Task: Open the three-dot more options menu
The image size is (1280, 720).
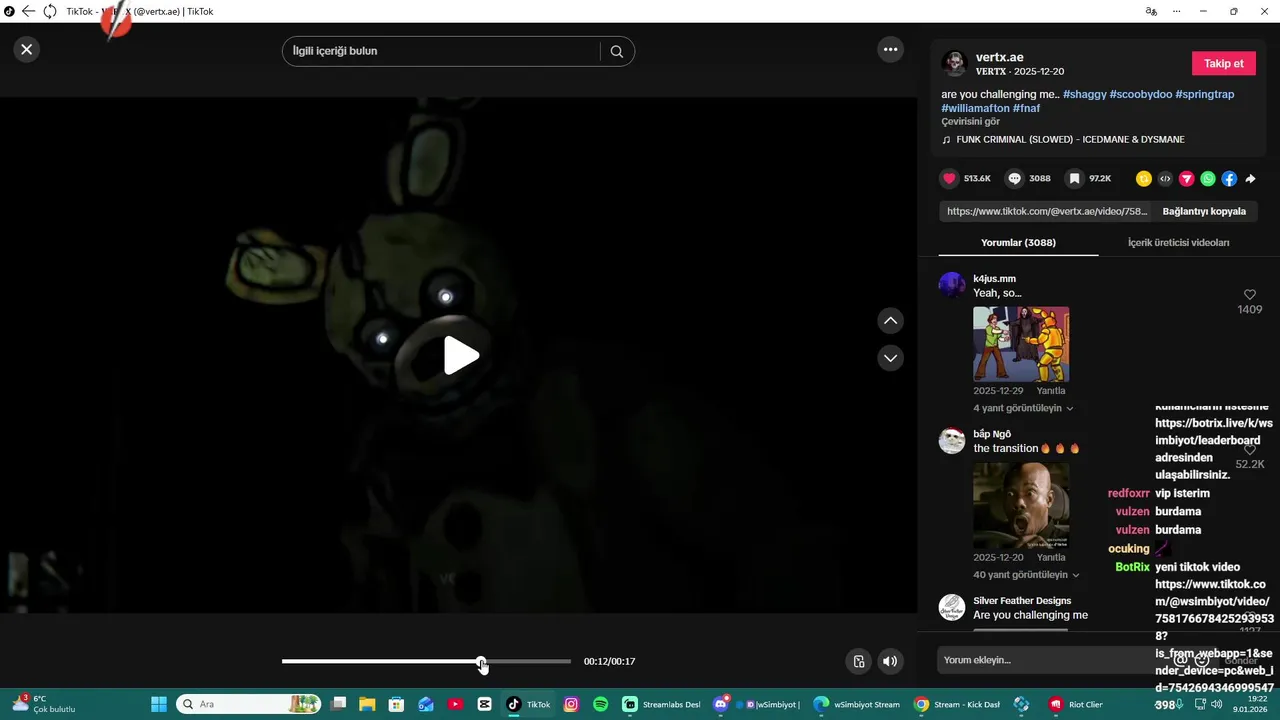Action: [890, 49]
